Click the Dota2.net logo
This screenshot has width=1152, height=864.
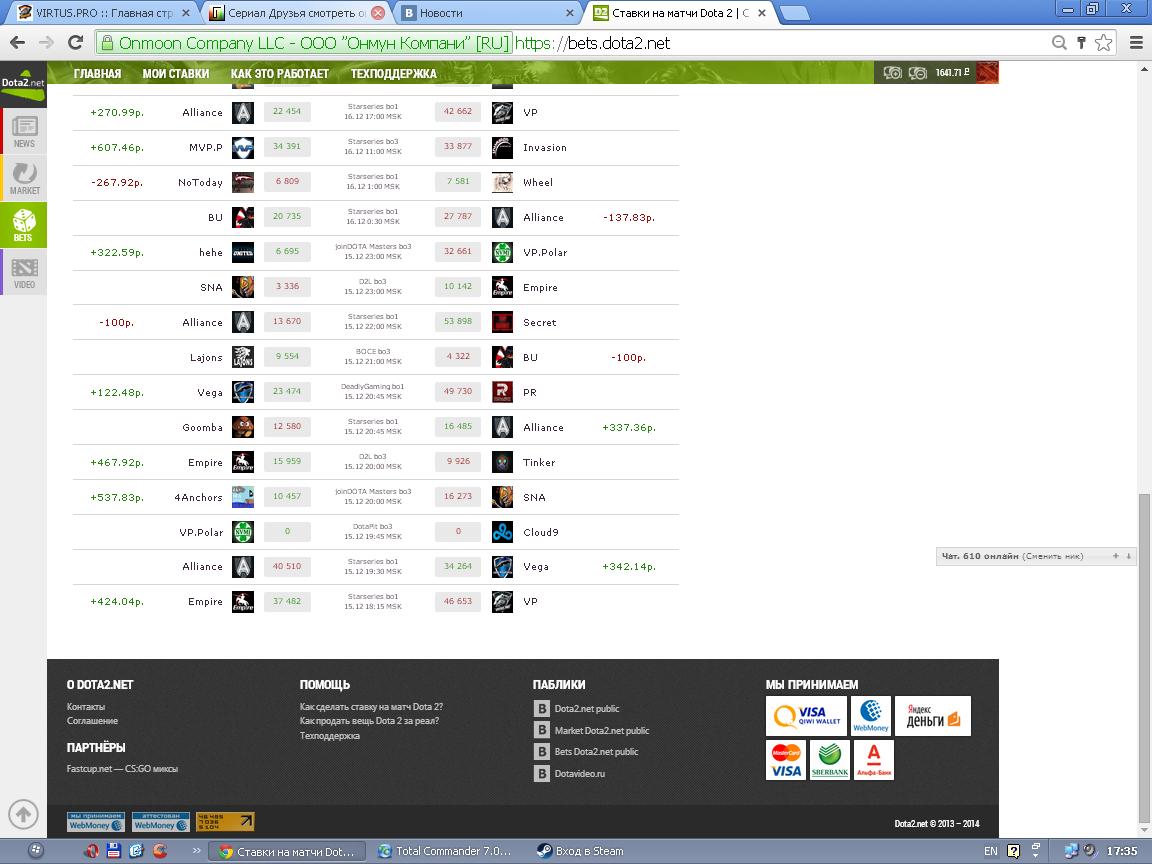23,84
